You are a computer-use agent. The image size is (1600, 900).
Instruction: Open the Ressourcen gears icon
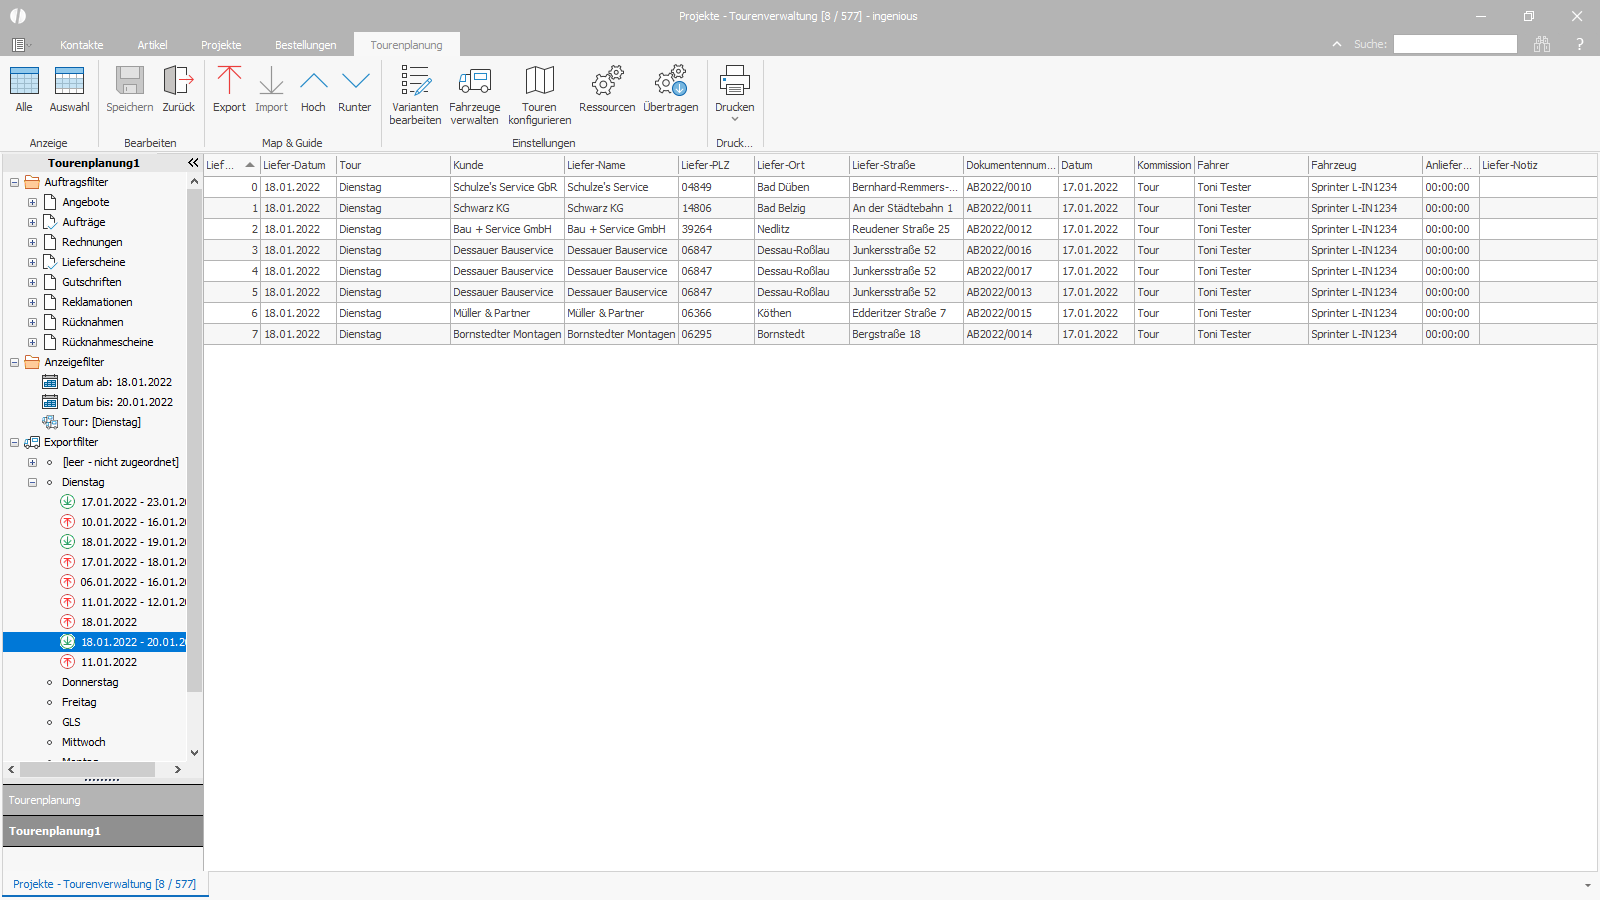(607, 81)
